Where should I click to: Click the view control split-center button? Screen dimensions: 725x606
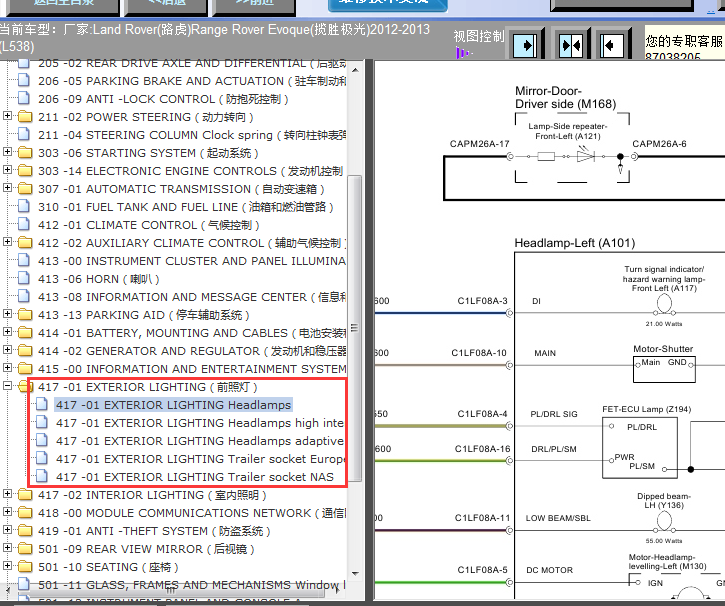(x=571, y=45)
